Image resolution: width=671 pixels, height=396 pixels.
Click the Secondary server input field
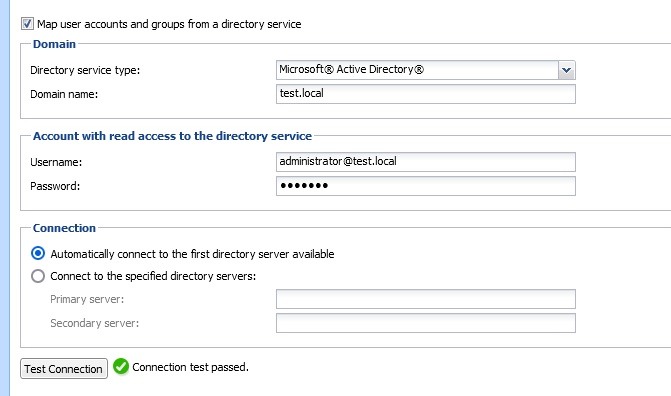425,323
